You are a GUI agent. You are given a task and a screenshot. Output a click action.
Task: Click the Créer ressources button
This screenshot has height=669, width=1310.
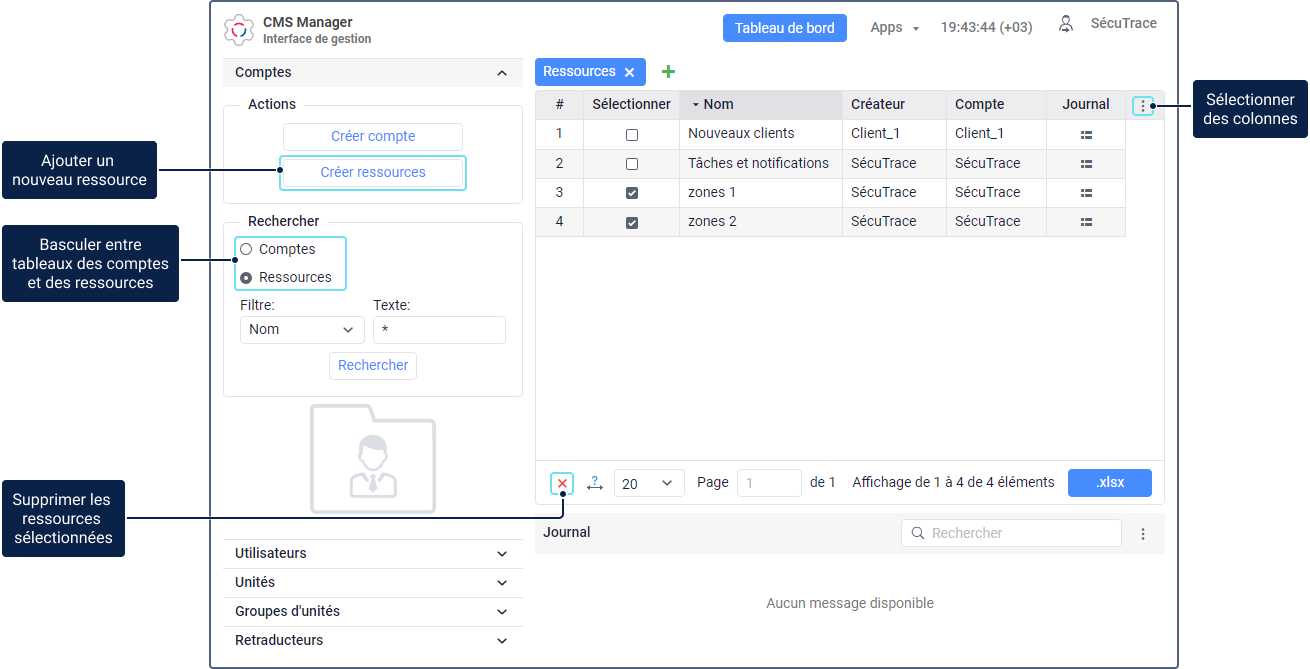(x=373, y=173)
